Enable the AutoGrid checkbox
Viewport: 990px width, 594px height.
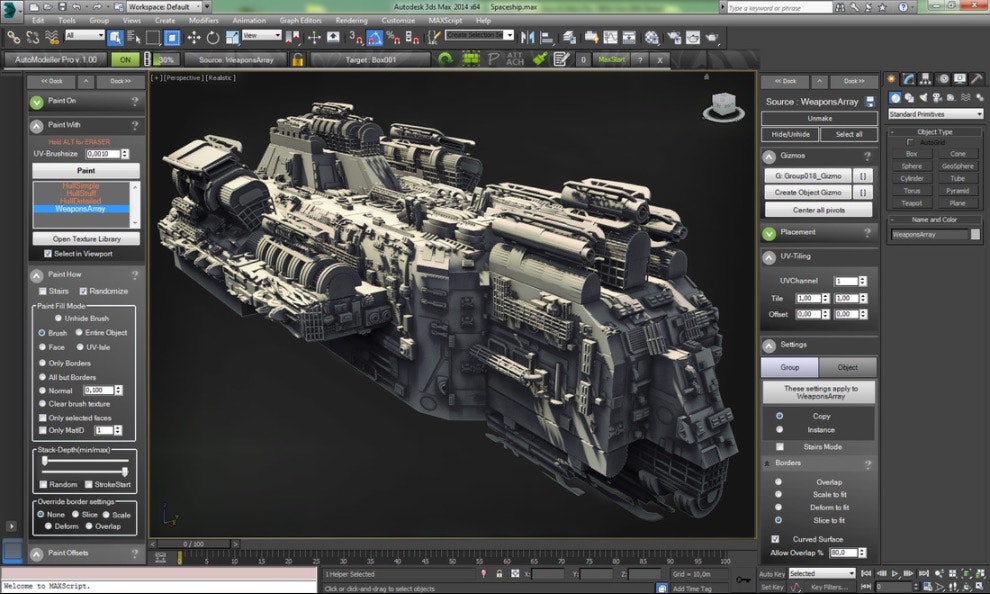point(908,141)
